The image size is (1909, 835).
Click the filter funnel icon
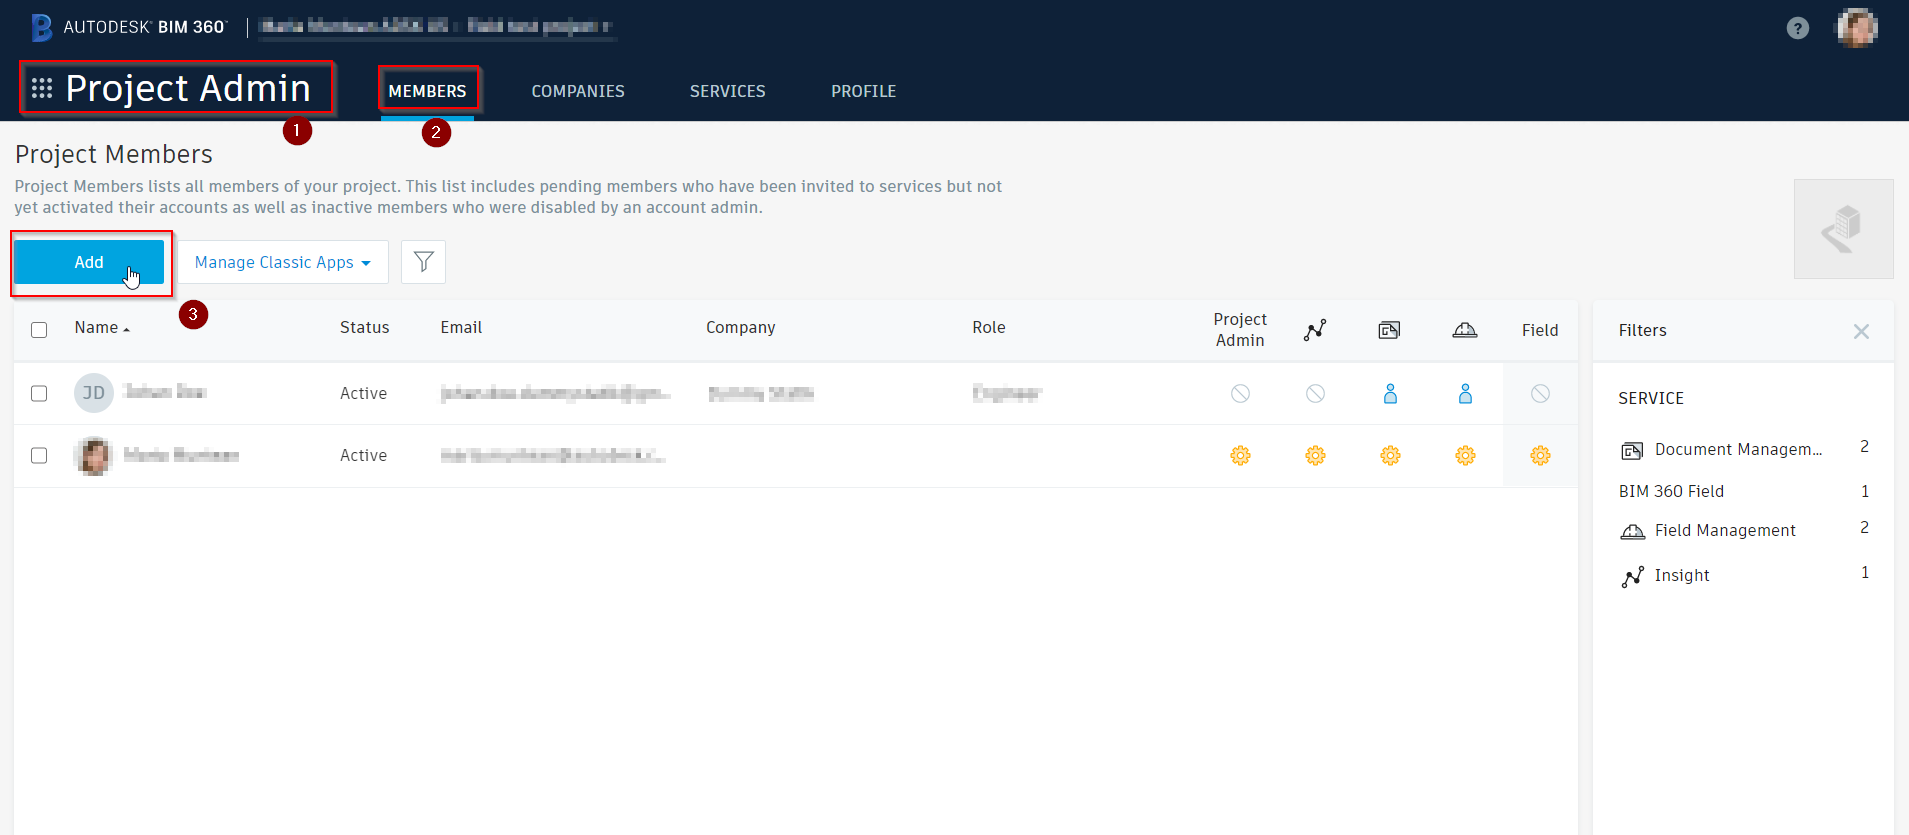coord(424,262)
